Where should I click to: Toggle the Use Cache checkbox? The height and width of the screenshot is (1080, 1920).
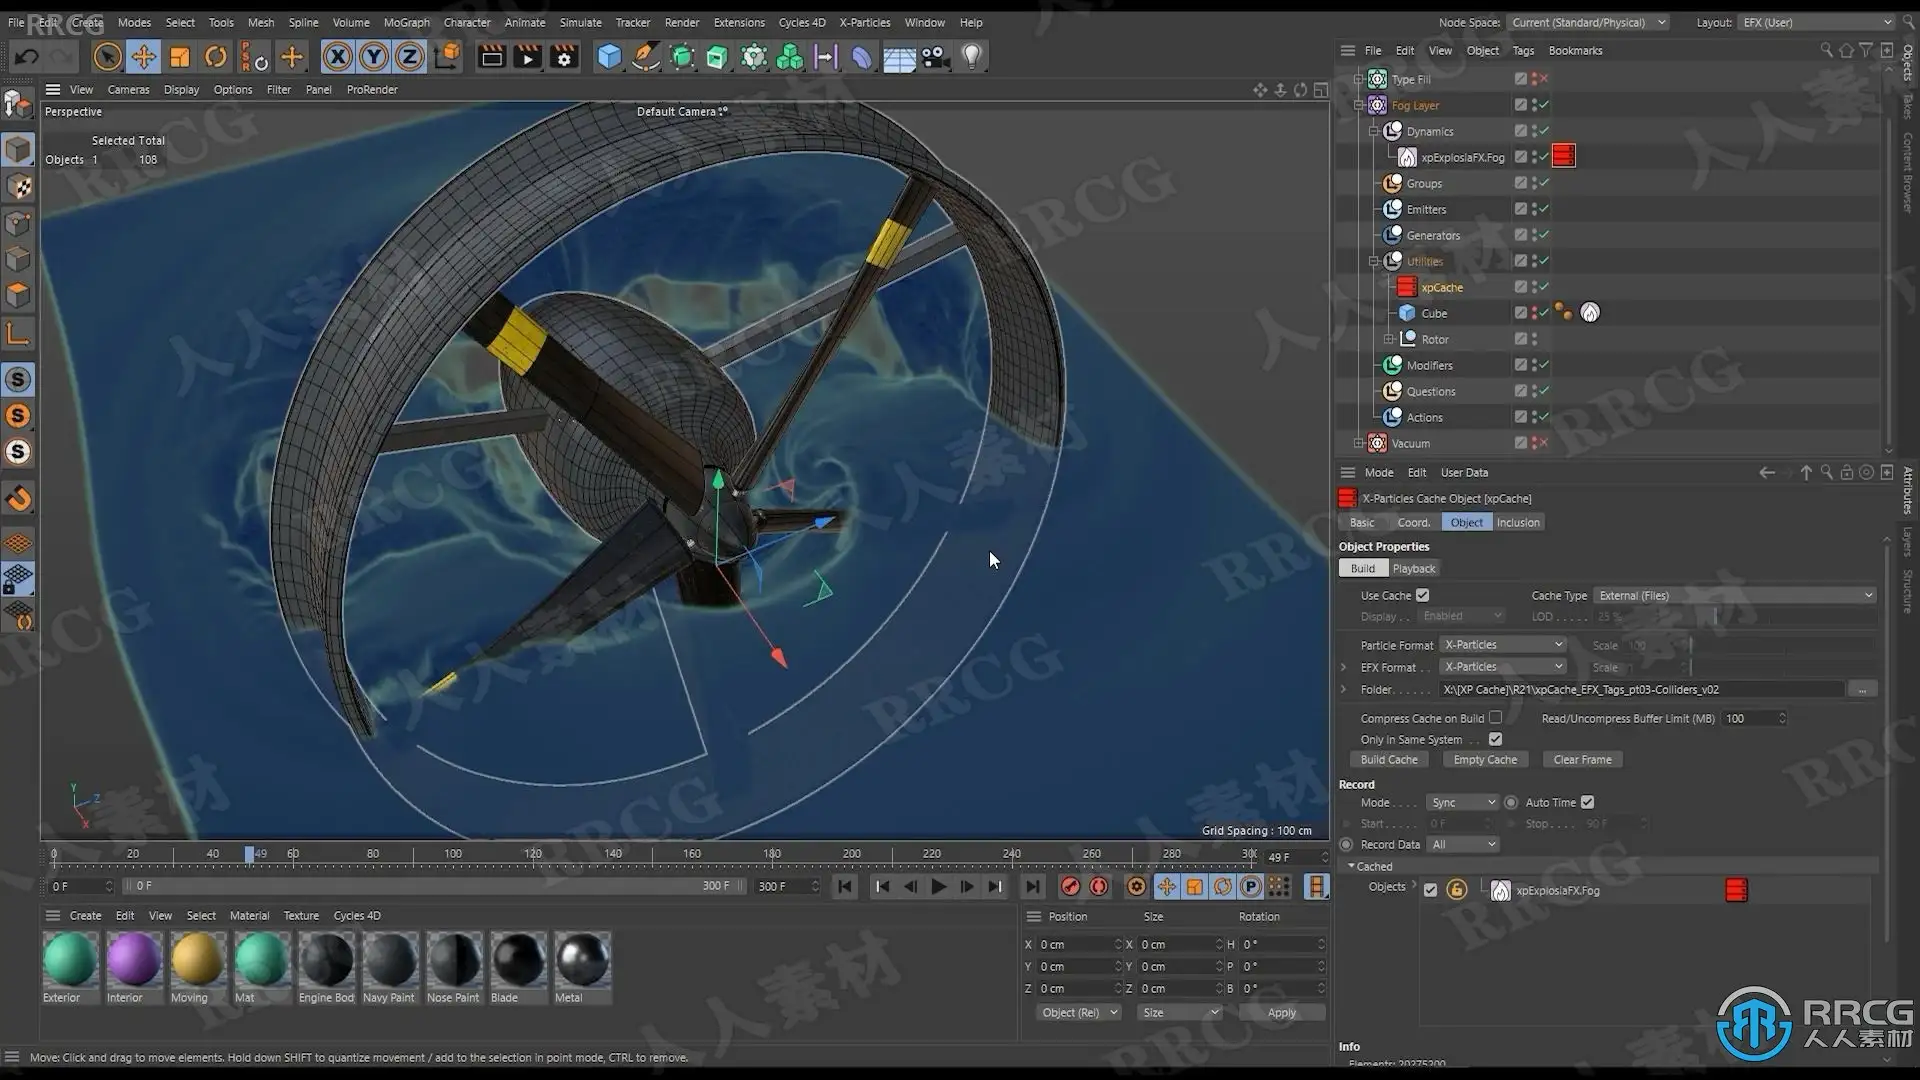point(1422,595)
